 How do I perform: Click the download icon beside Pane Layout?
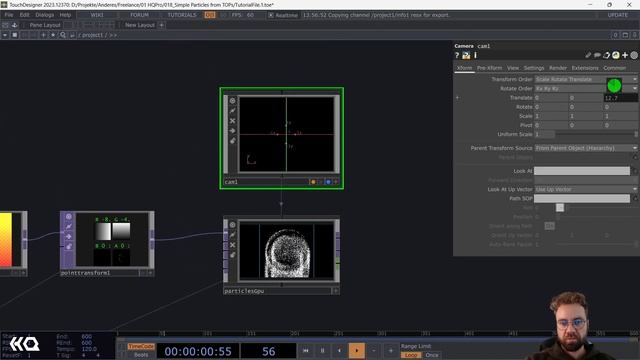[x=15, y=25]
